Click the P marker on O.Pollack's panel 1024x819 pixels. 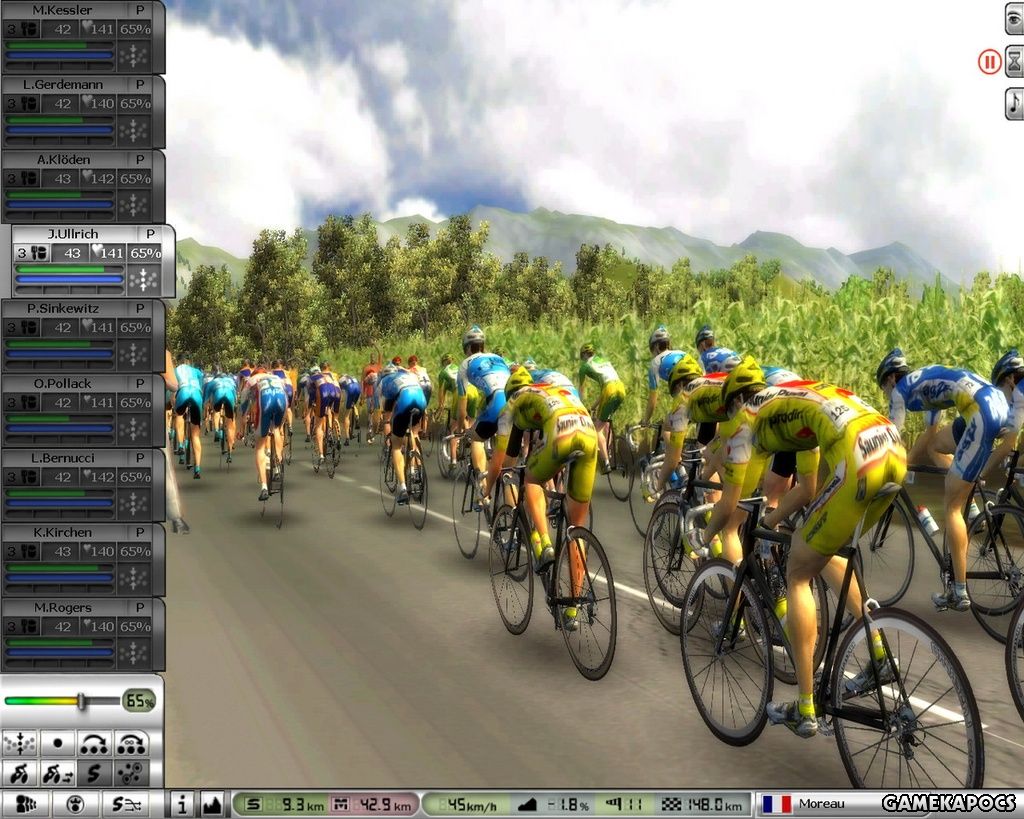140,384
